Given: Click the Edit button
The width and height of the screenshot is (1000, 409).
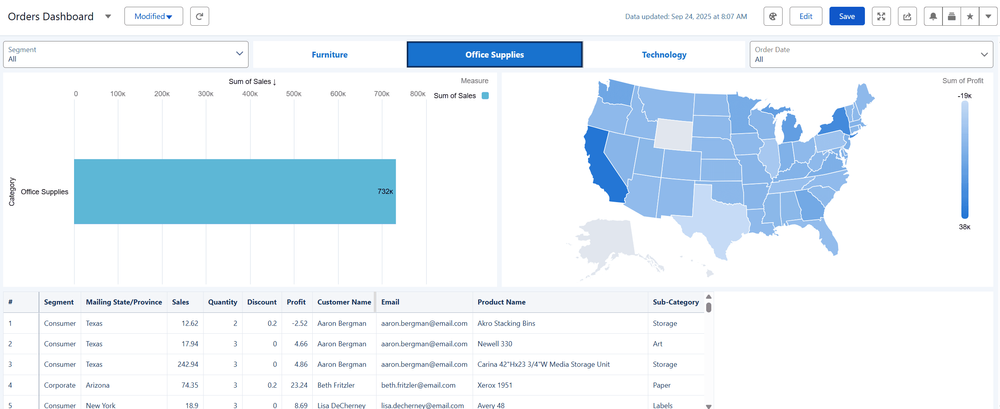Looking at the screenshot, I should point(805,16).
